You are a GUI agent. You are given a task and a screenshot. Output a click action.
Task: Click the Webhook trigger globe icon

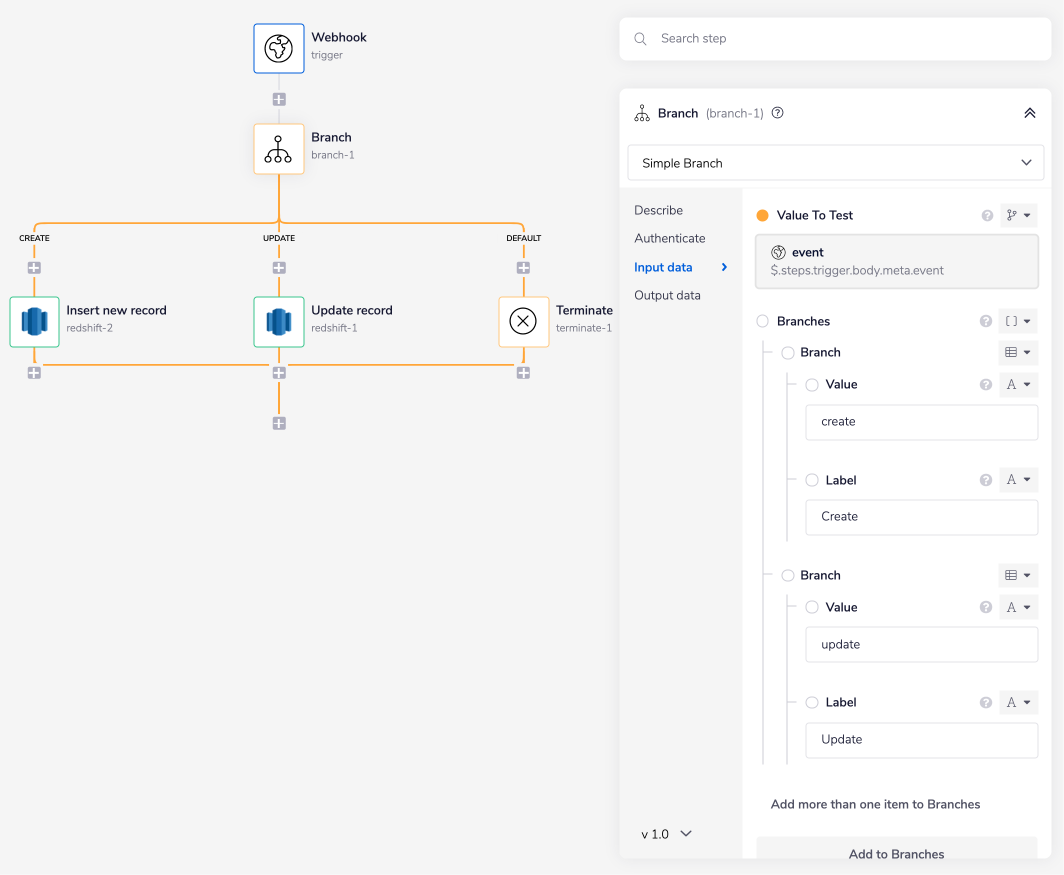point(278,48)
